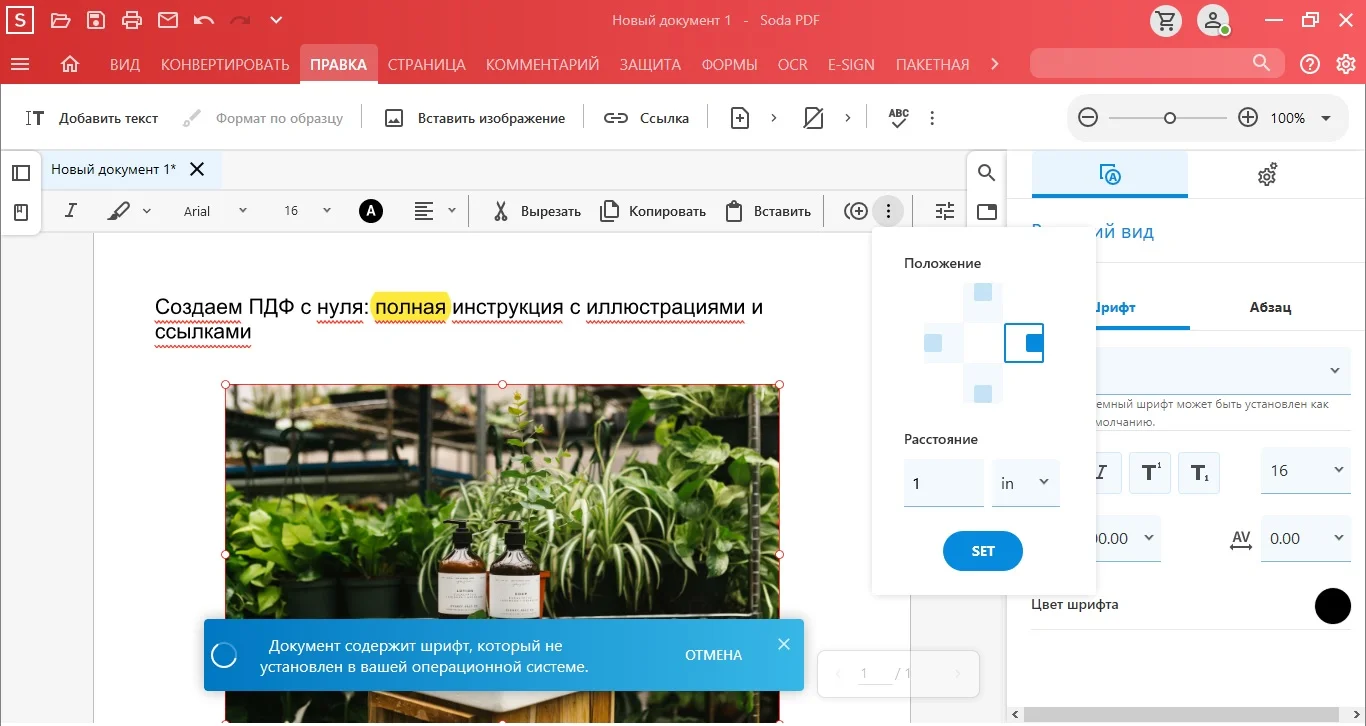The image size is (1366, 726).
Task: Open the E-SIGN tab
Action: click(x=851, y=64)
